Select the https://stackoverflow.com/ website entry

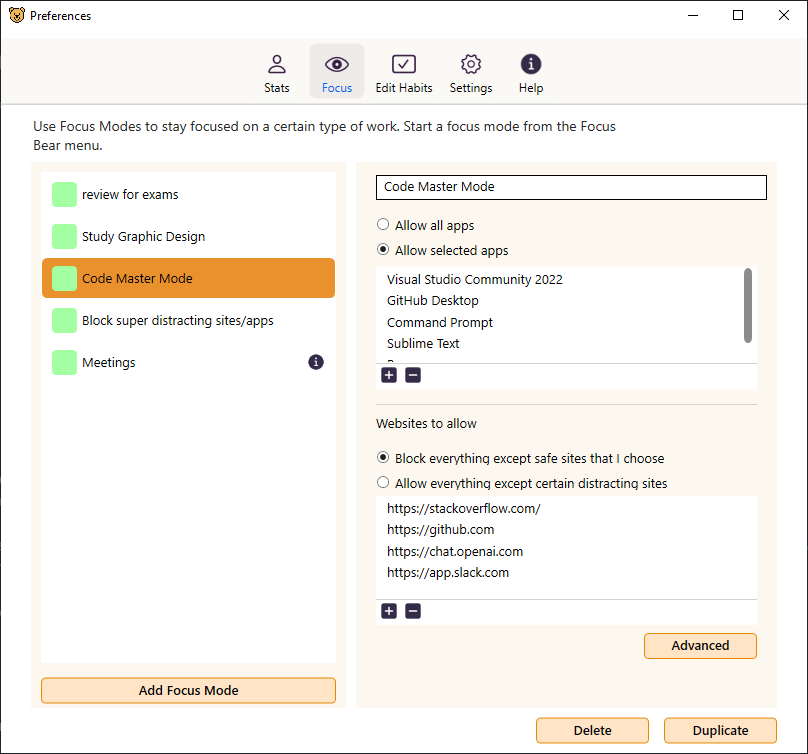tap(464, 509)
